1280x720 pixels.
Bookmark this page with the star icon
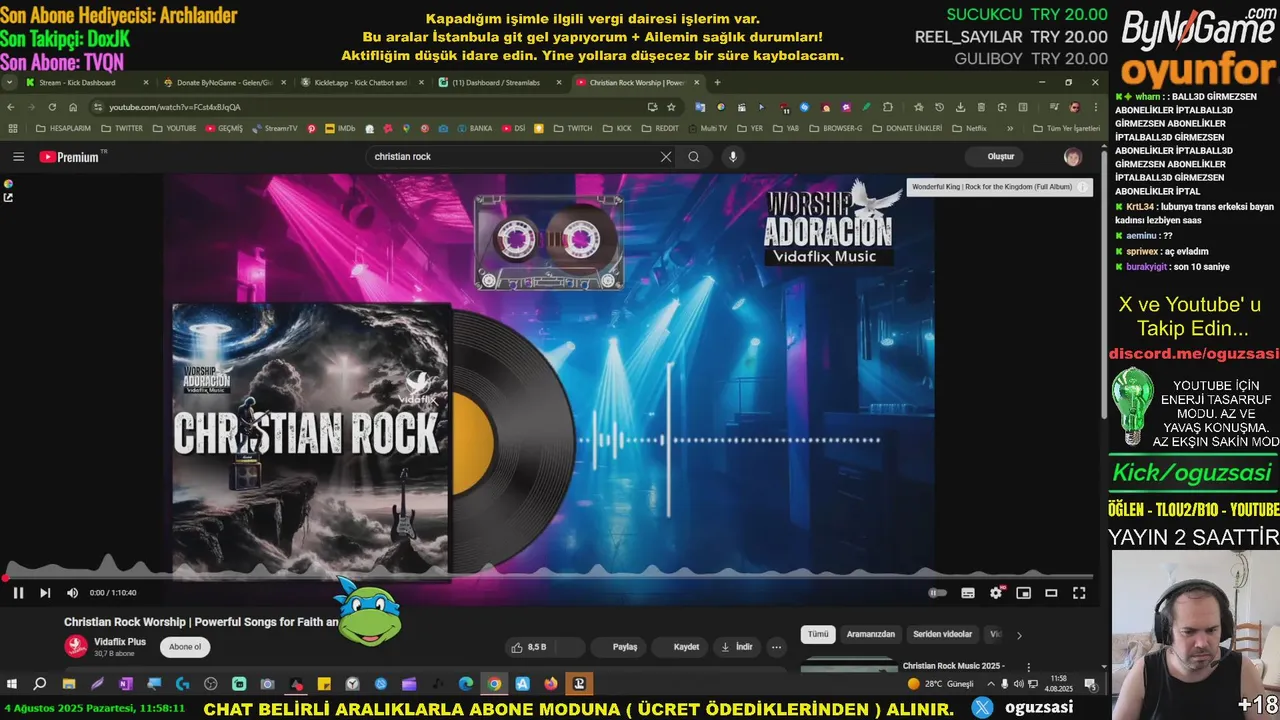coord(671,107)
